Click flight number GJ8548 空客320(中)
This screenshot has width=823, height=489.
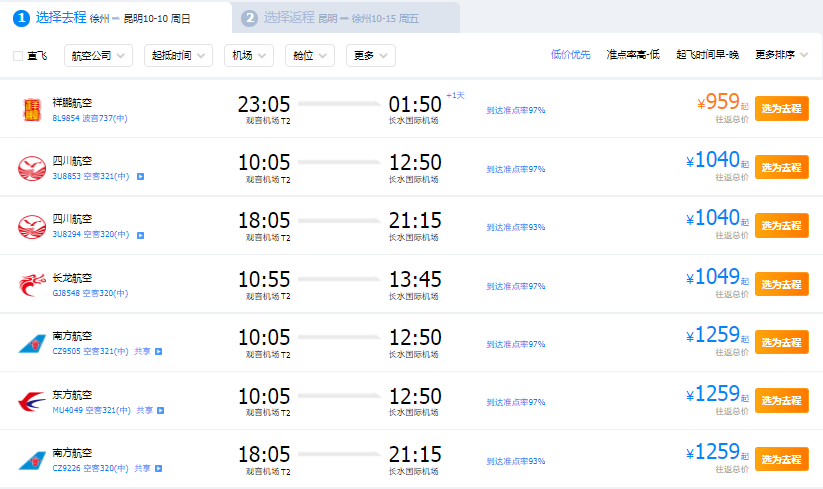(90, 293)
